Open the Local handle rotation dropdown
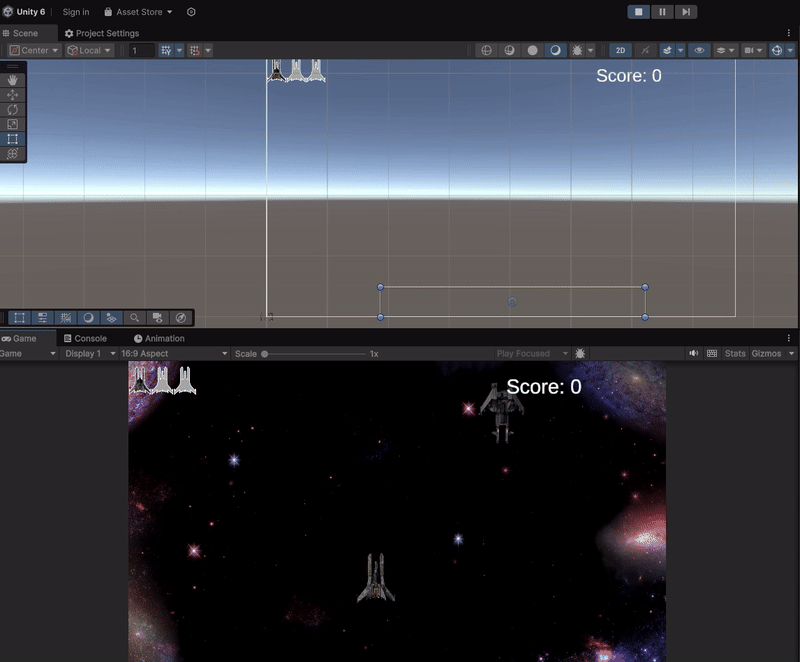This screenshot has width=800, height=662. (90, 50)
